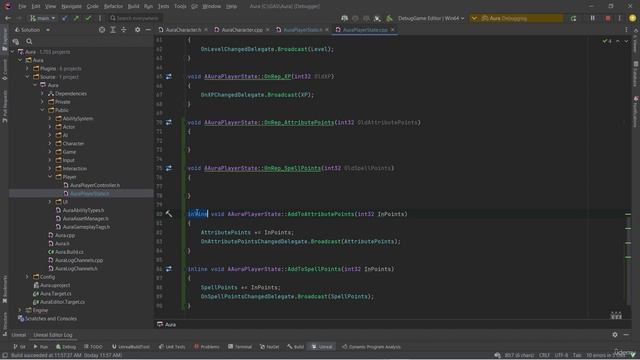Collapse the Source folder node
The height and width of the screenshot is (360, 640).
[27, 77]
